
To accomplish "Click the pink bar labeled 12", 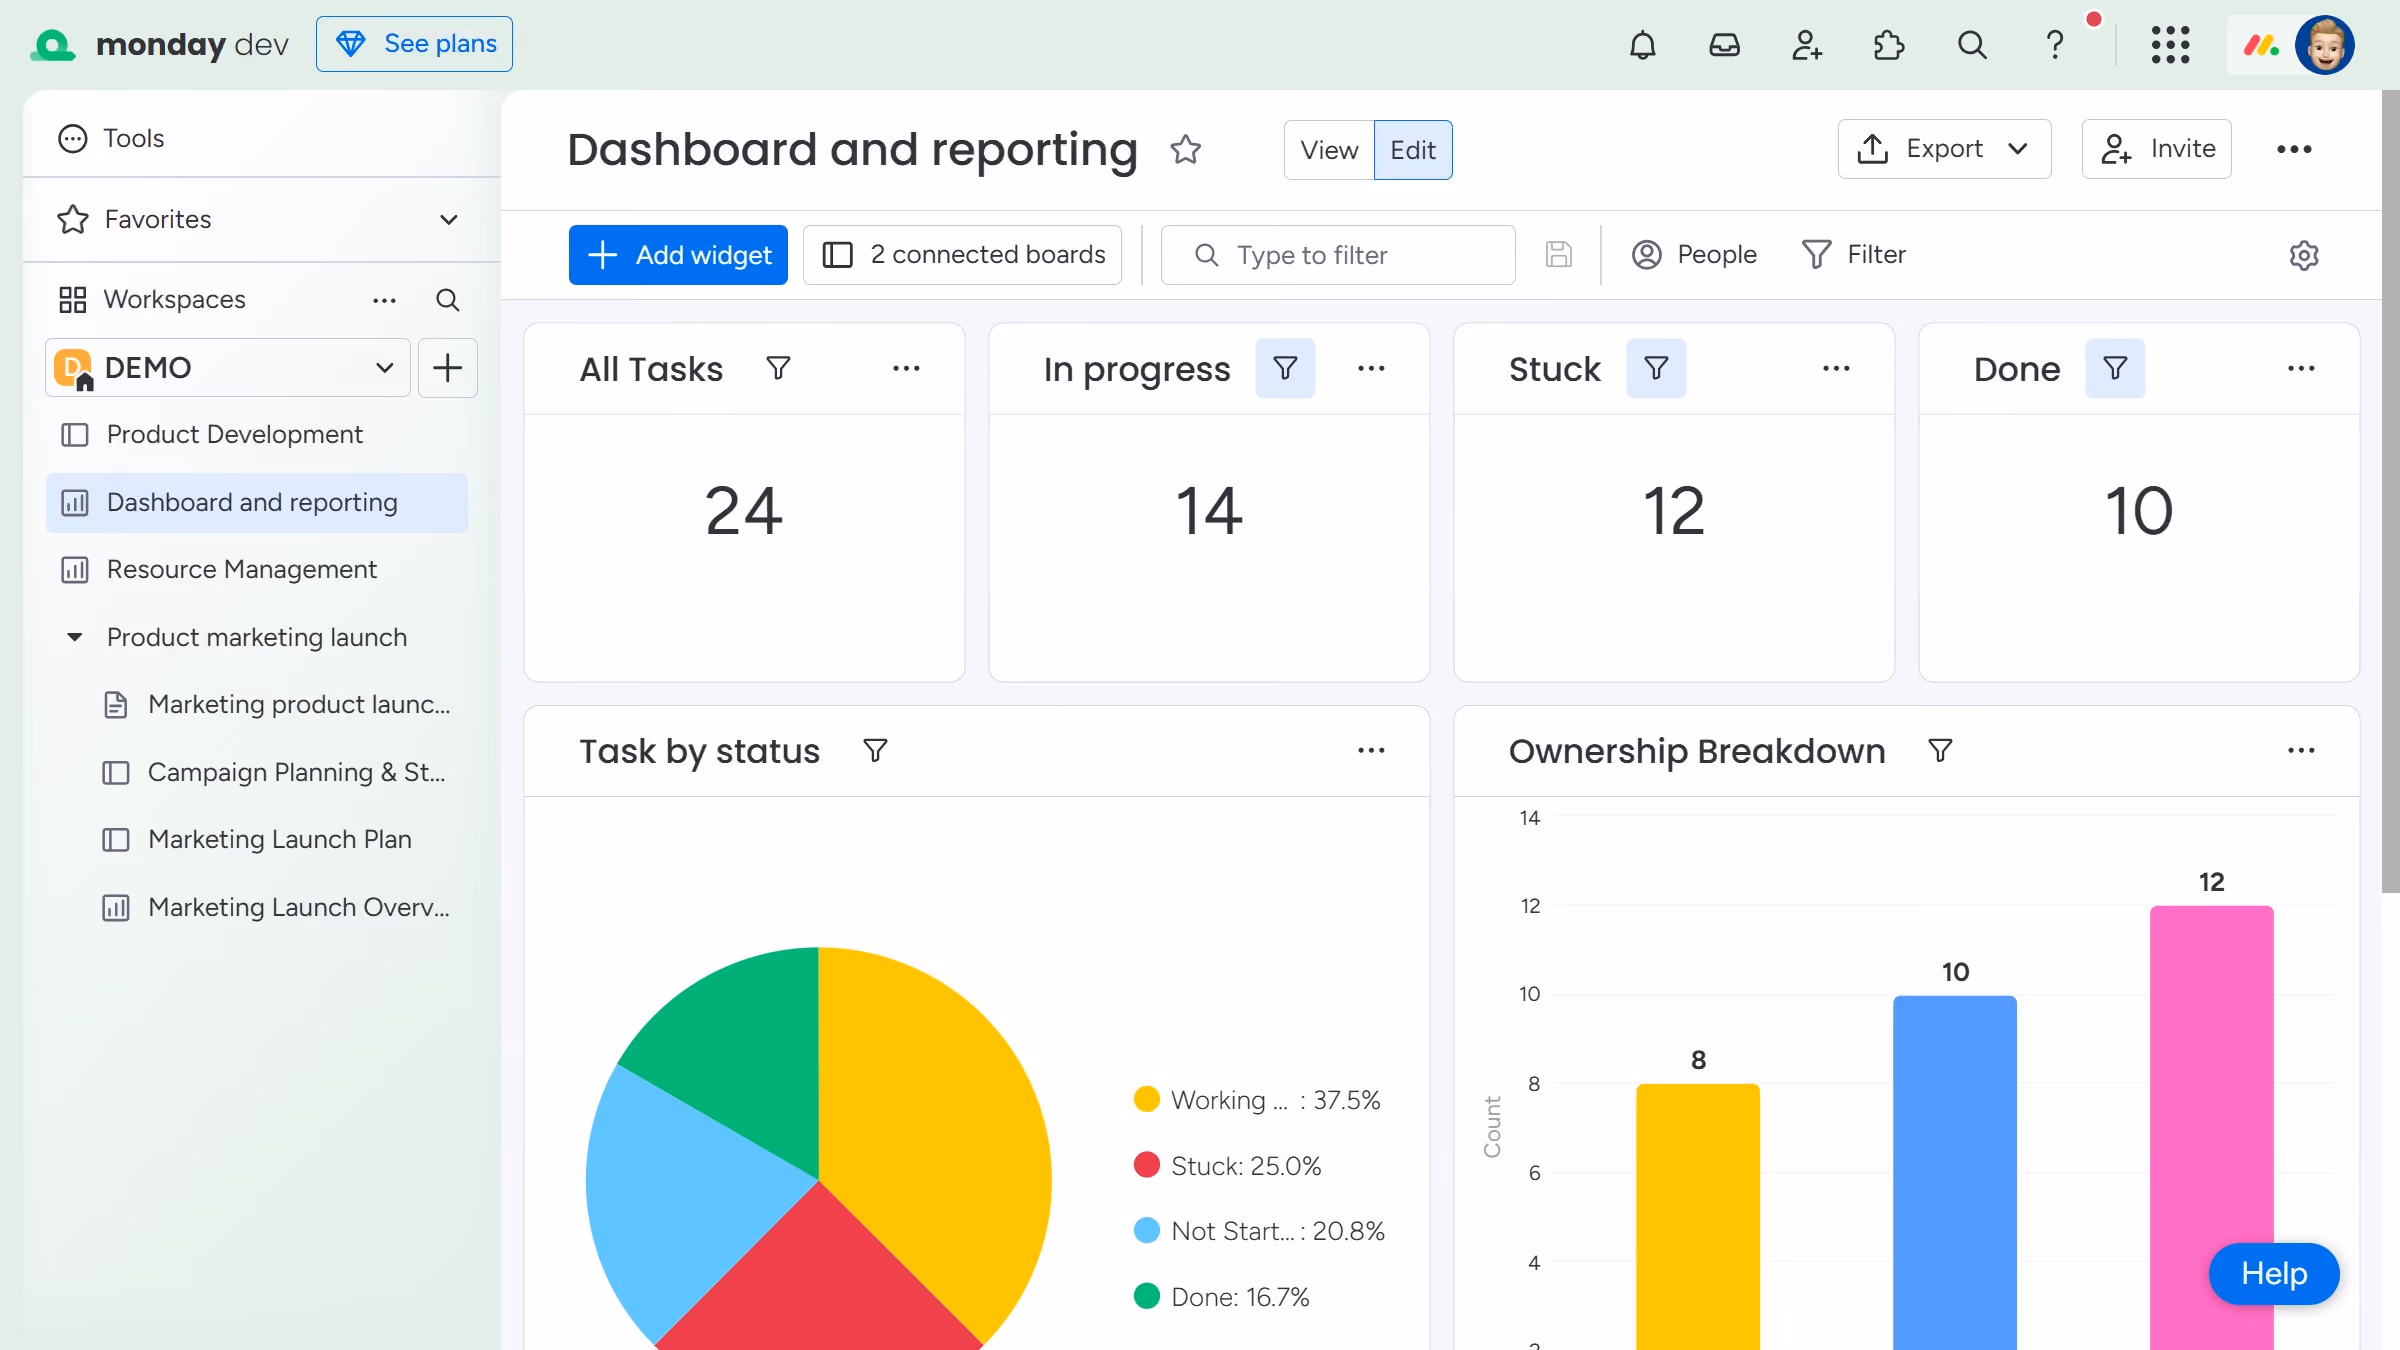I will coord(2211,1127).
